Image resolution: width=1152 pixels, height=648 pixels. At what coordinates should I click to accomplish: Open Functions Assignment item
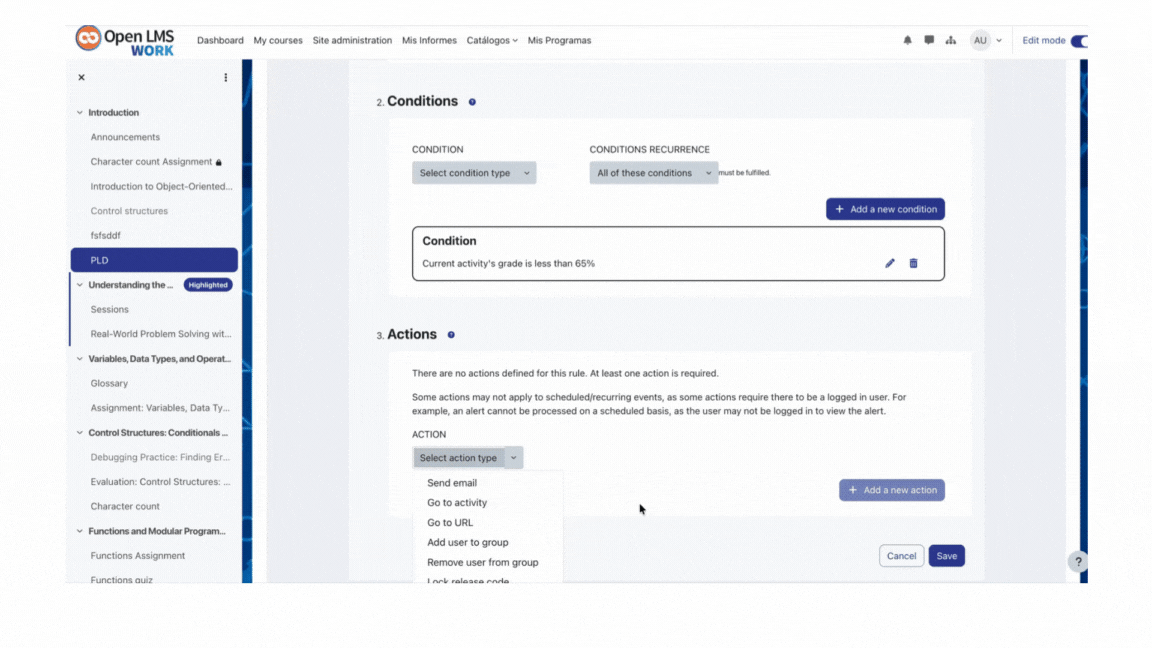(137, 556)
